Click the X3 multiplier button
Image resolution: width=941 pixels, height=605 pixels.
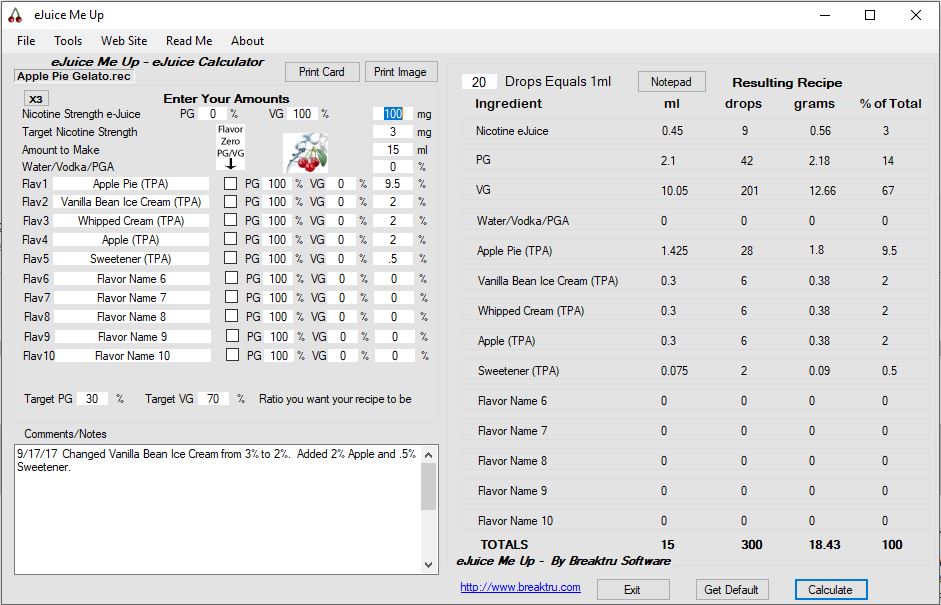click(36, 99)
